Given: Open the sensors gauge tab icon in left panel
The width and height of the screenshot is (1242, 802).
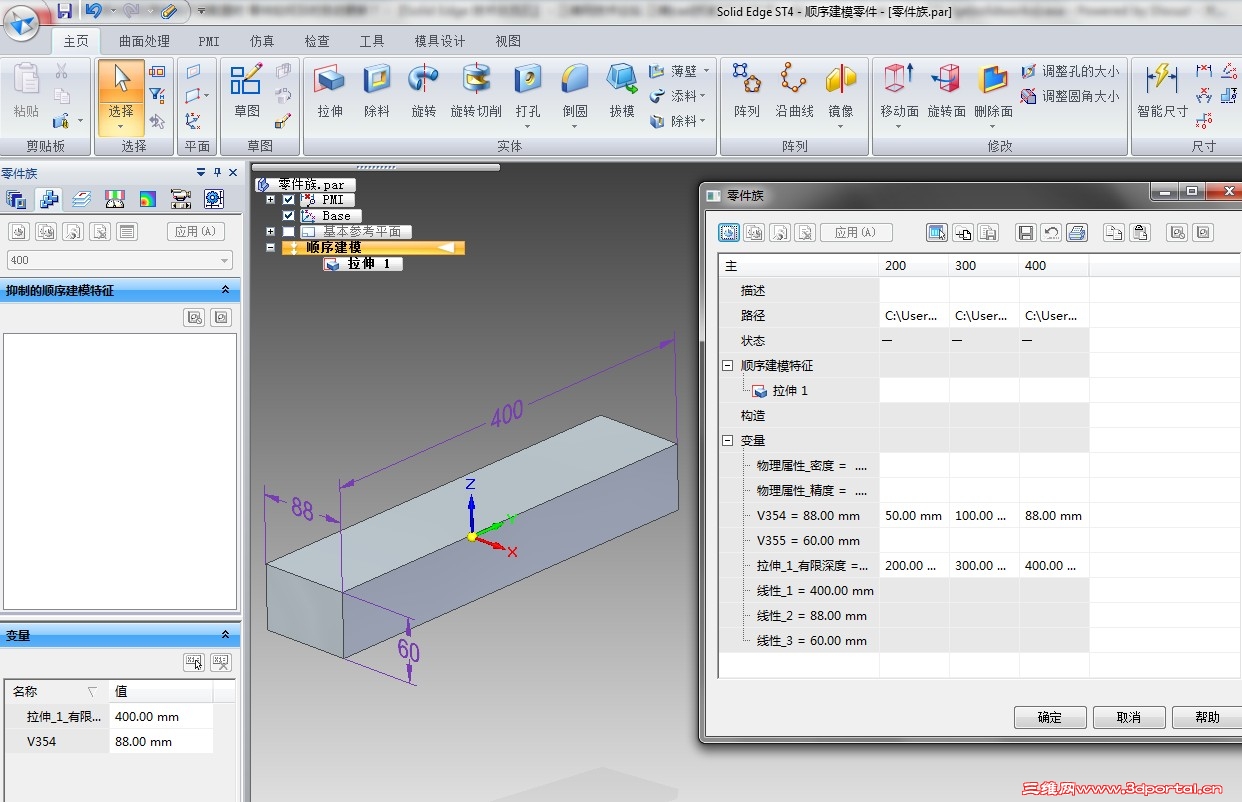Looking at the screenshot, I should (115, 199).
